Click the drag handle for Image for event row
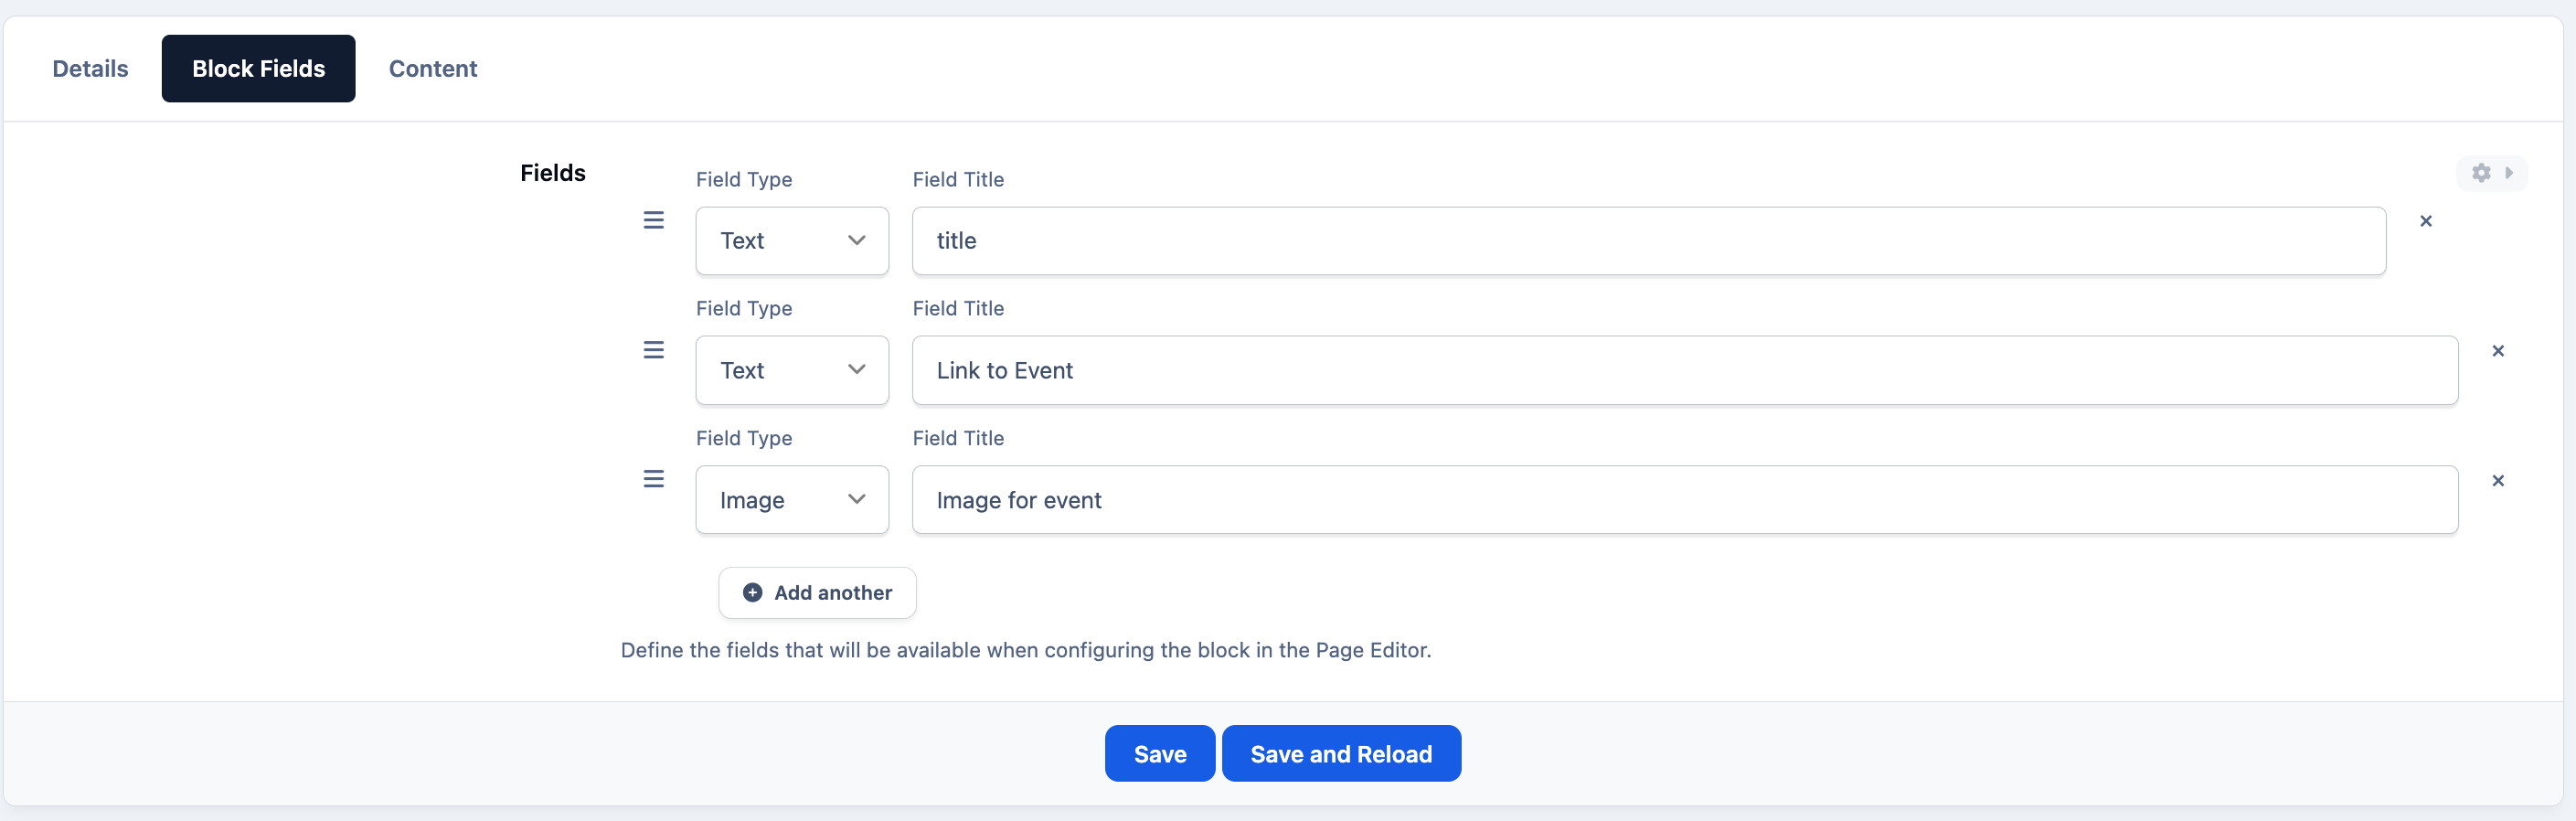The image size is (2576, 821). (653, 479)
